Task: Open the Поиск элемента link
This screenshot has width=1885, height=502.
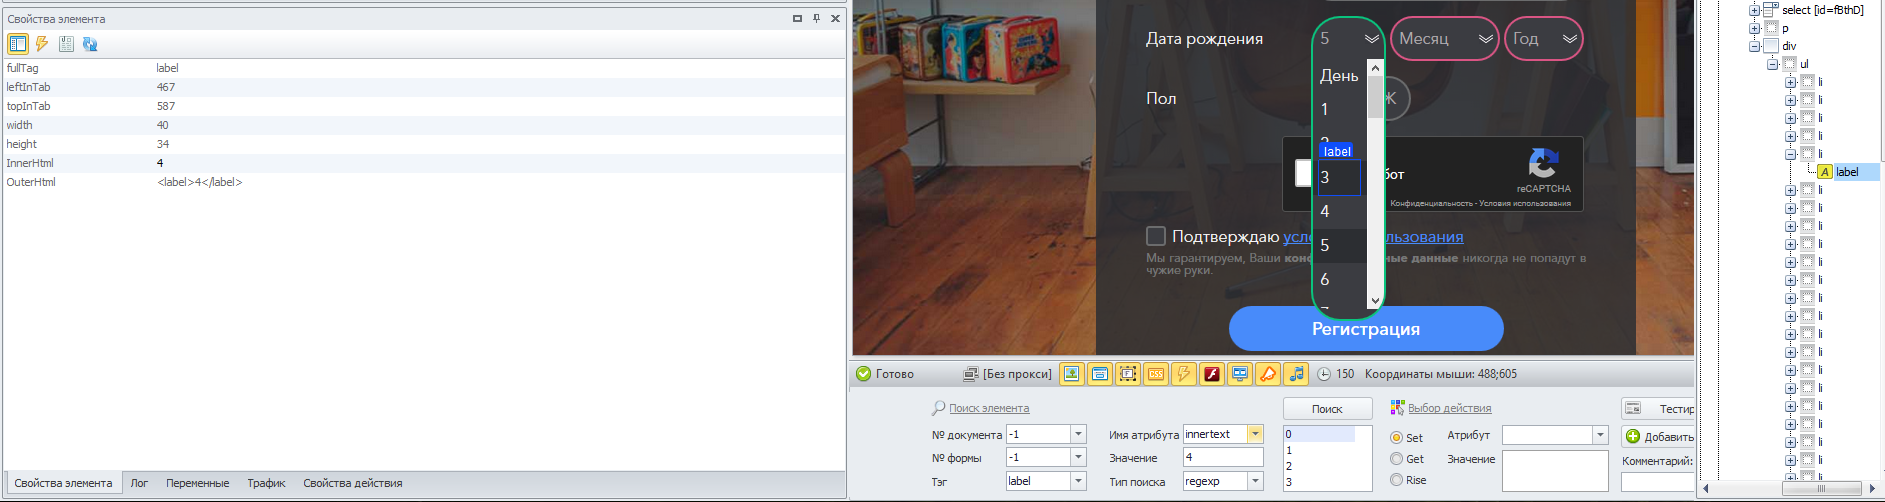Action: [x=989, y=408]
